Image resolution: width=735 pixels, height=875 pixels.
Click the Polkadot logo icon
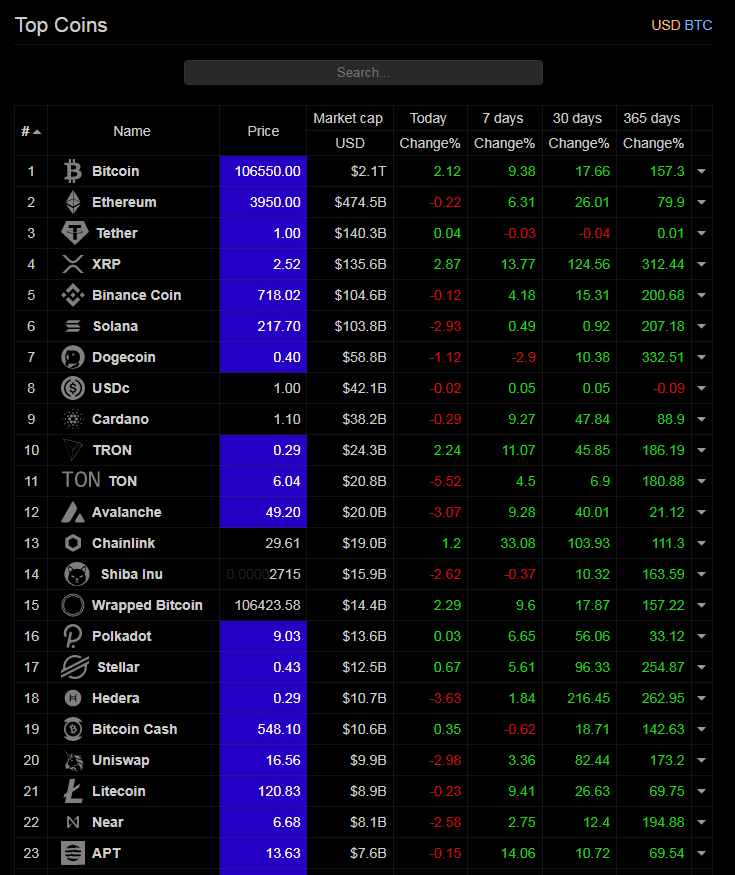pyautogui.click(x=73, y=636)
